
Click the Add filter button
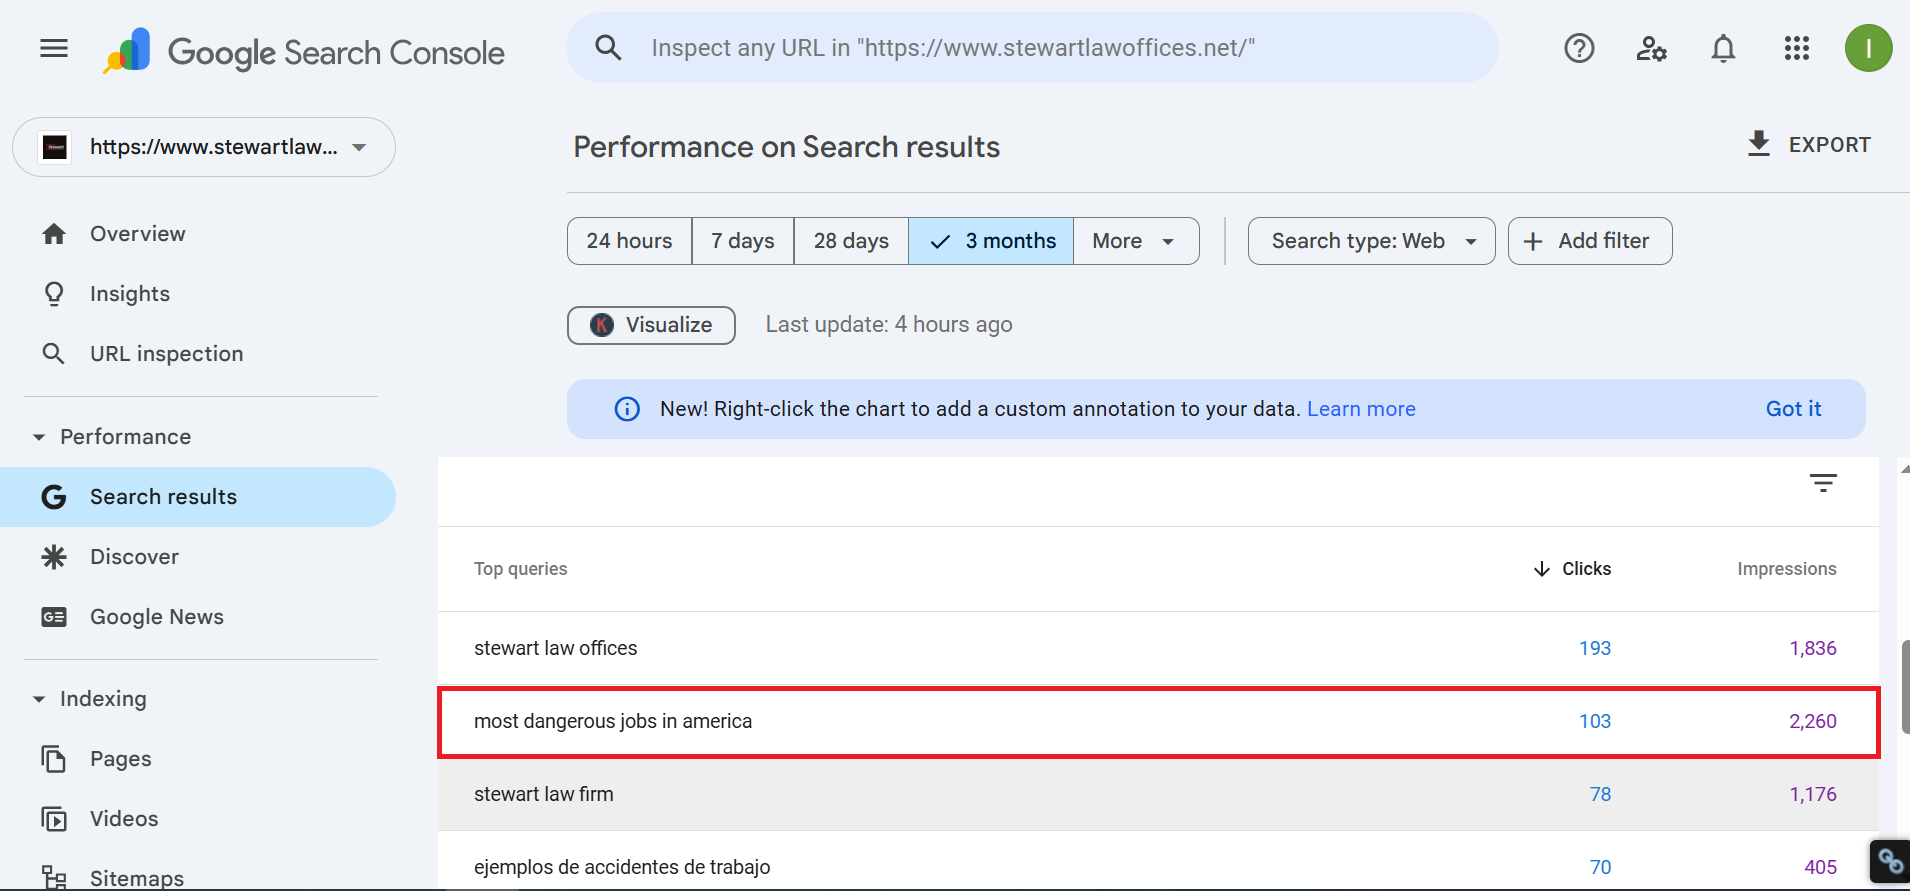point(1590,241)
